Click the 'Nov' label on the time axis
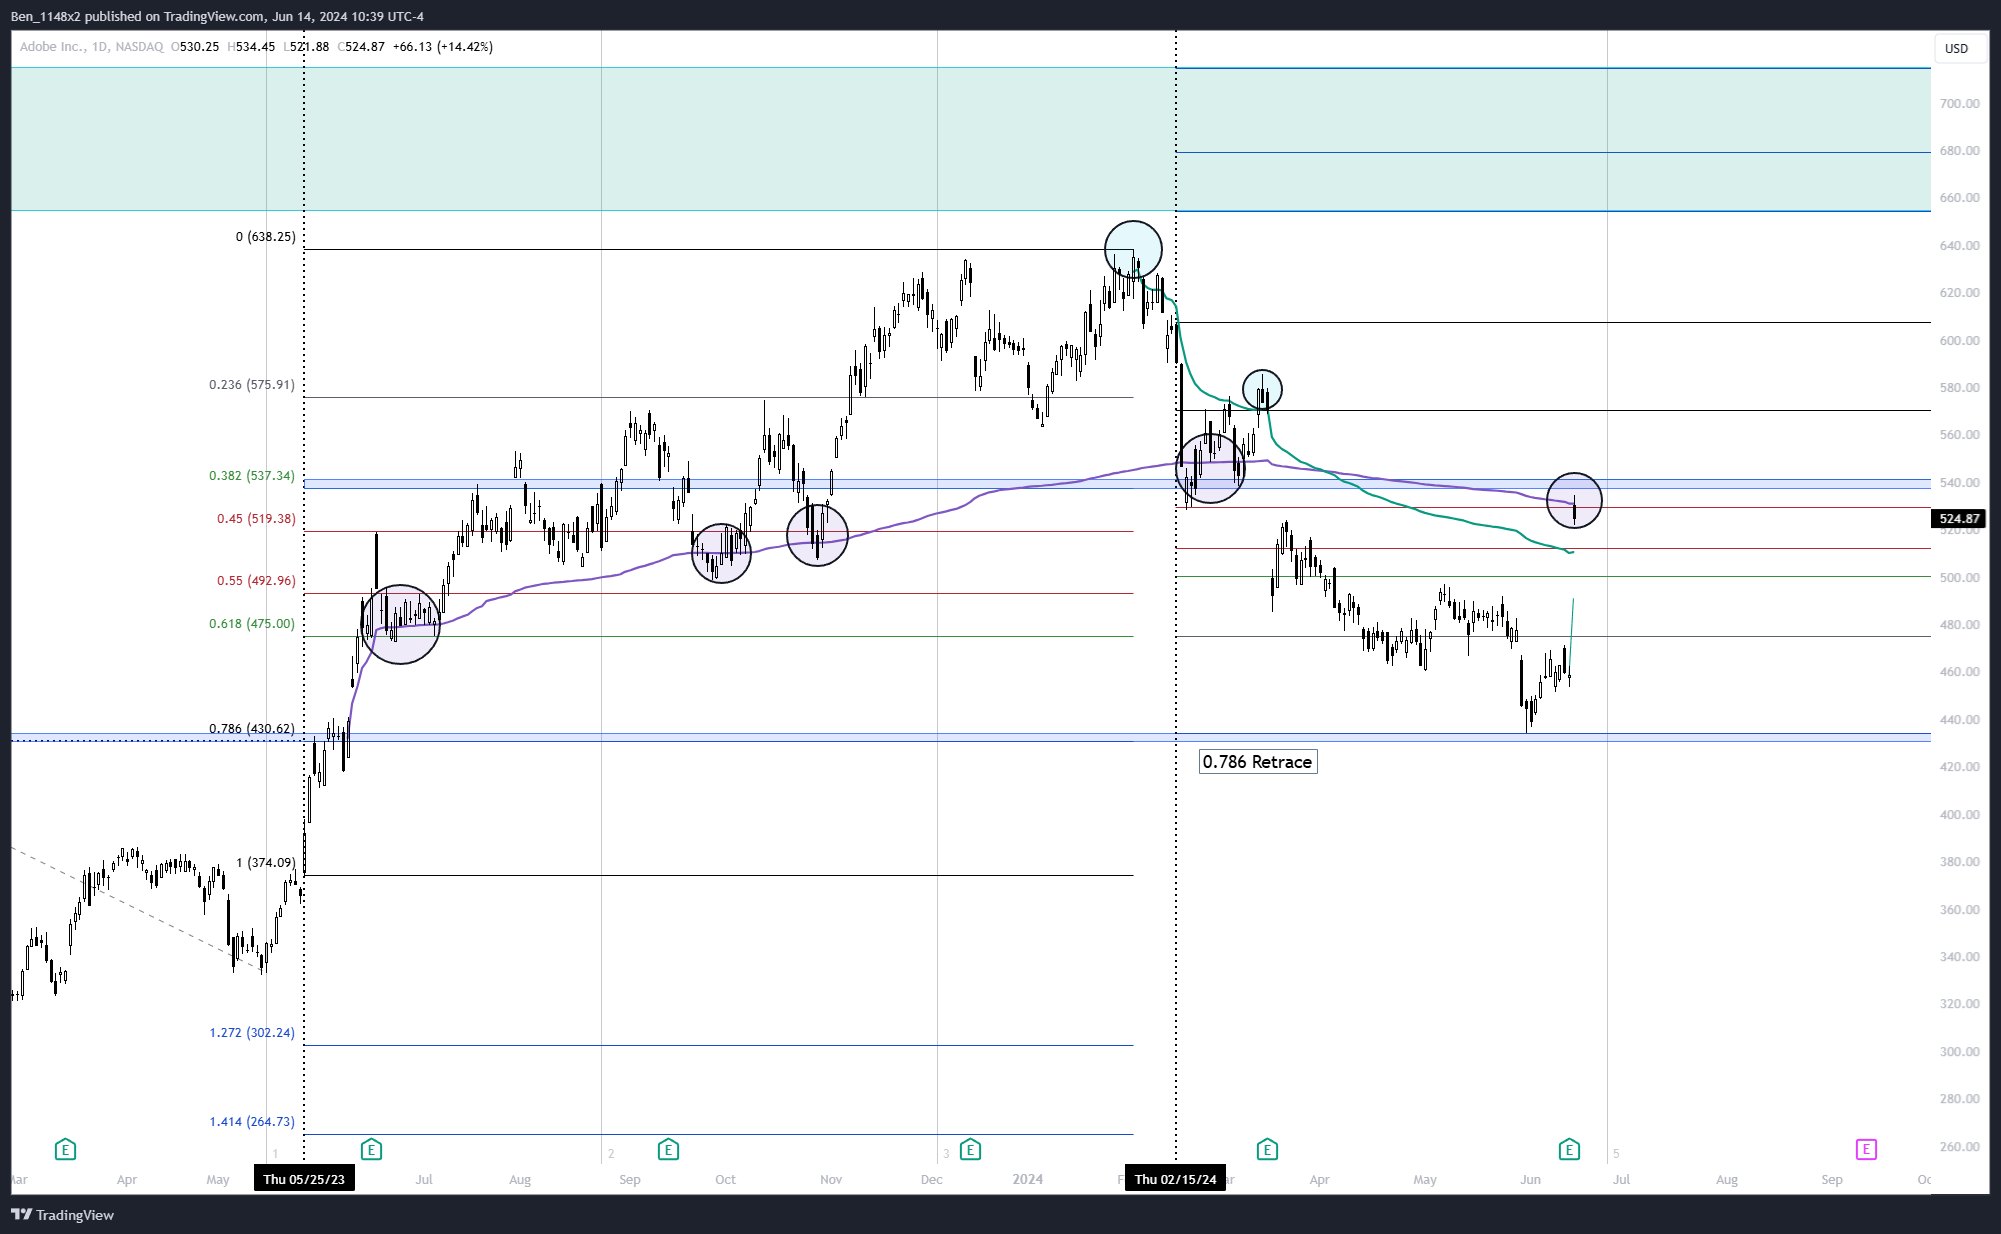This screenshot has height=1234, width=2001. [x=831, y=1180]
